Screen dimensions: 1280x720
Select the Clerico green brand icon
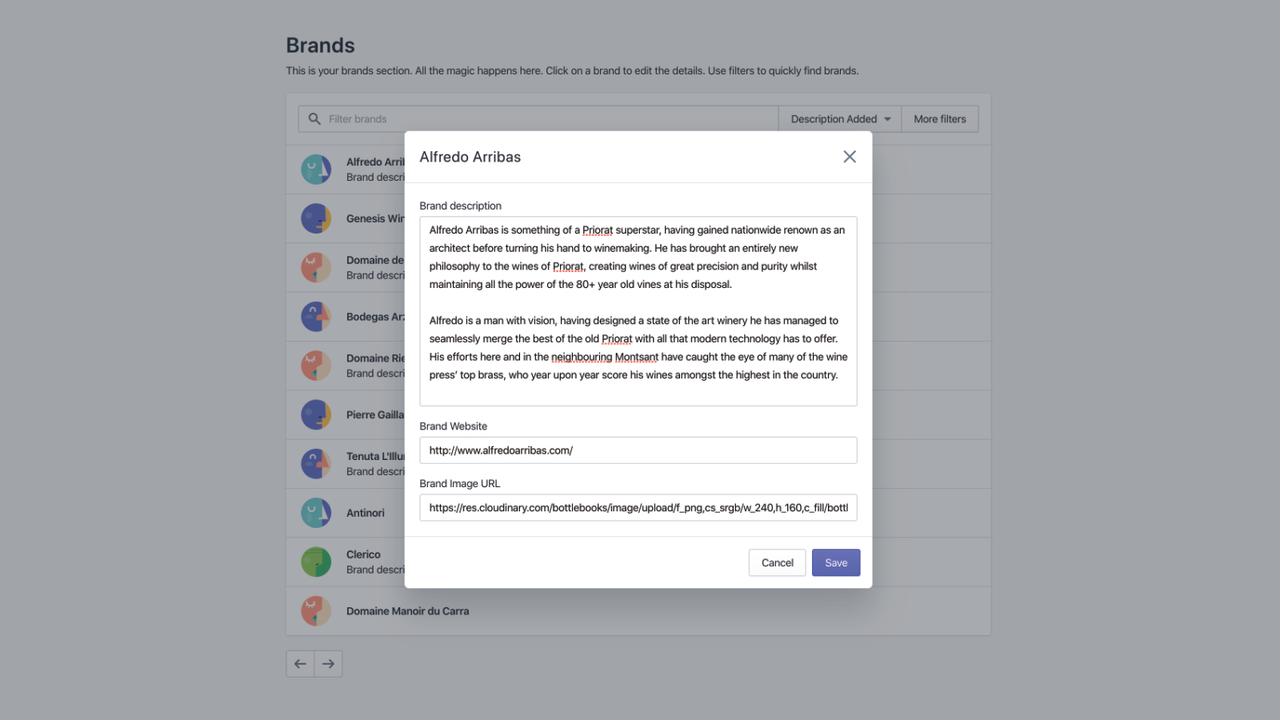point(316,561)
